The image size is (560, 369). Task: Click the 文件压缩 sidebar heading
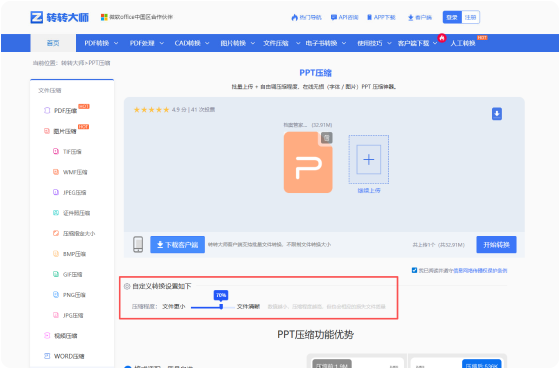tap(50, 90)
